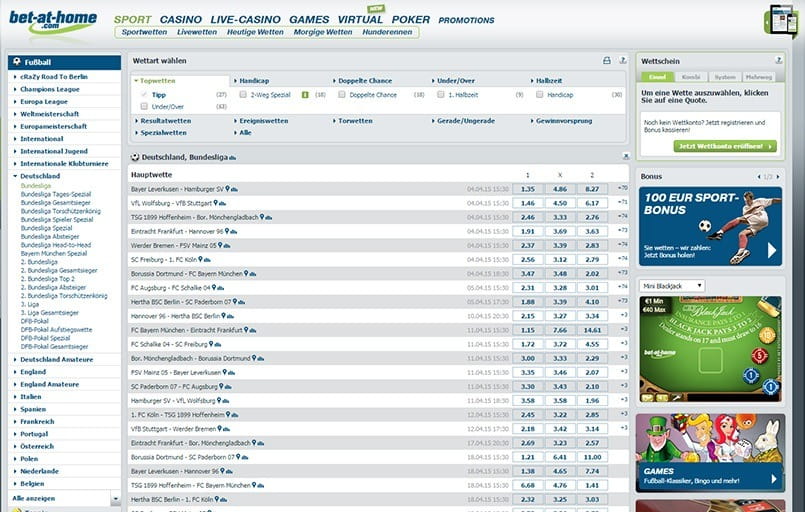Open statistics icon for TSG 1899 Hoffenheim - Bor. Mönchengladbach
Image resolution: width=805 pixels, height=512 pixels.
pyautogui.click(x=269, y=218)
